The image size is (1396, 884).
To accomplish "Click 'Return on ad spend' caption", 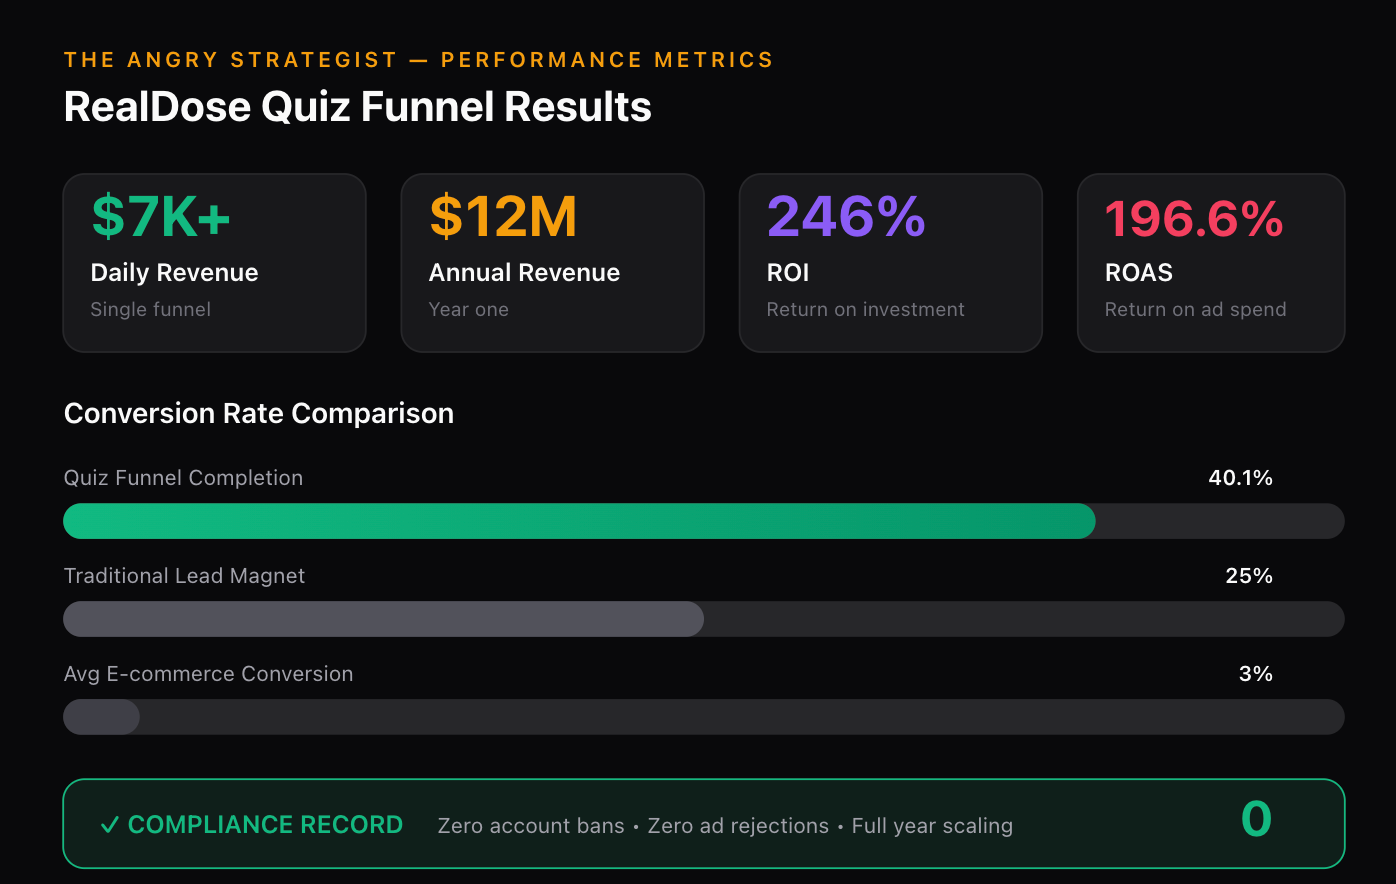I will click(x=1196, y=310).
